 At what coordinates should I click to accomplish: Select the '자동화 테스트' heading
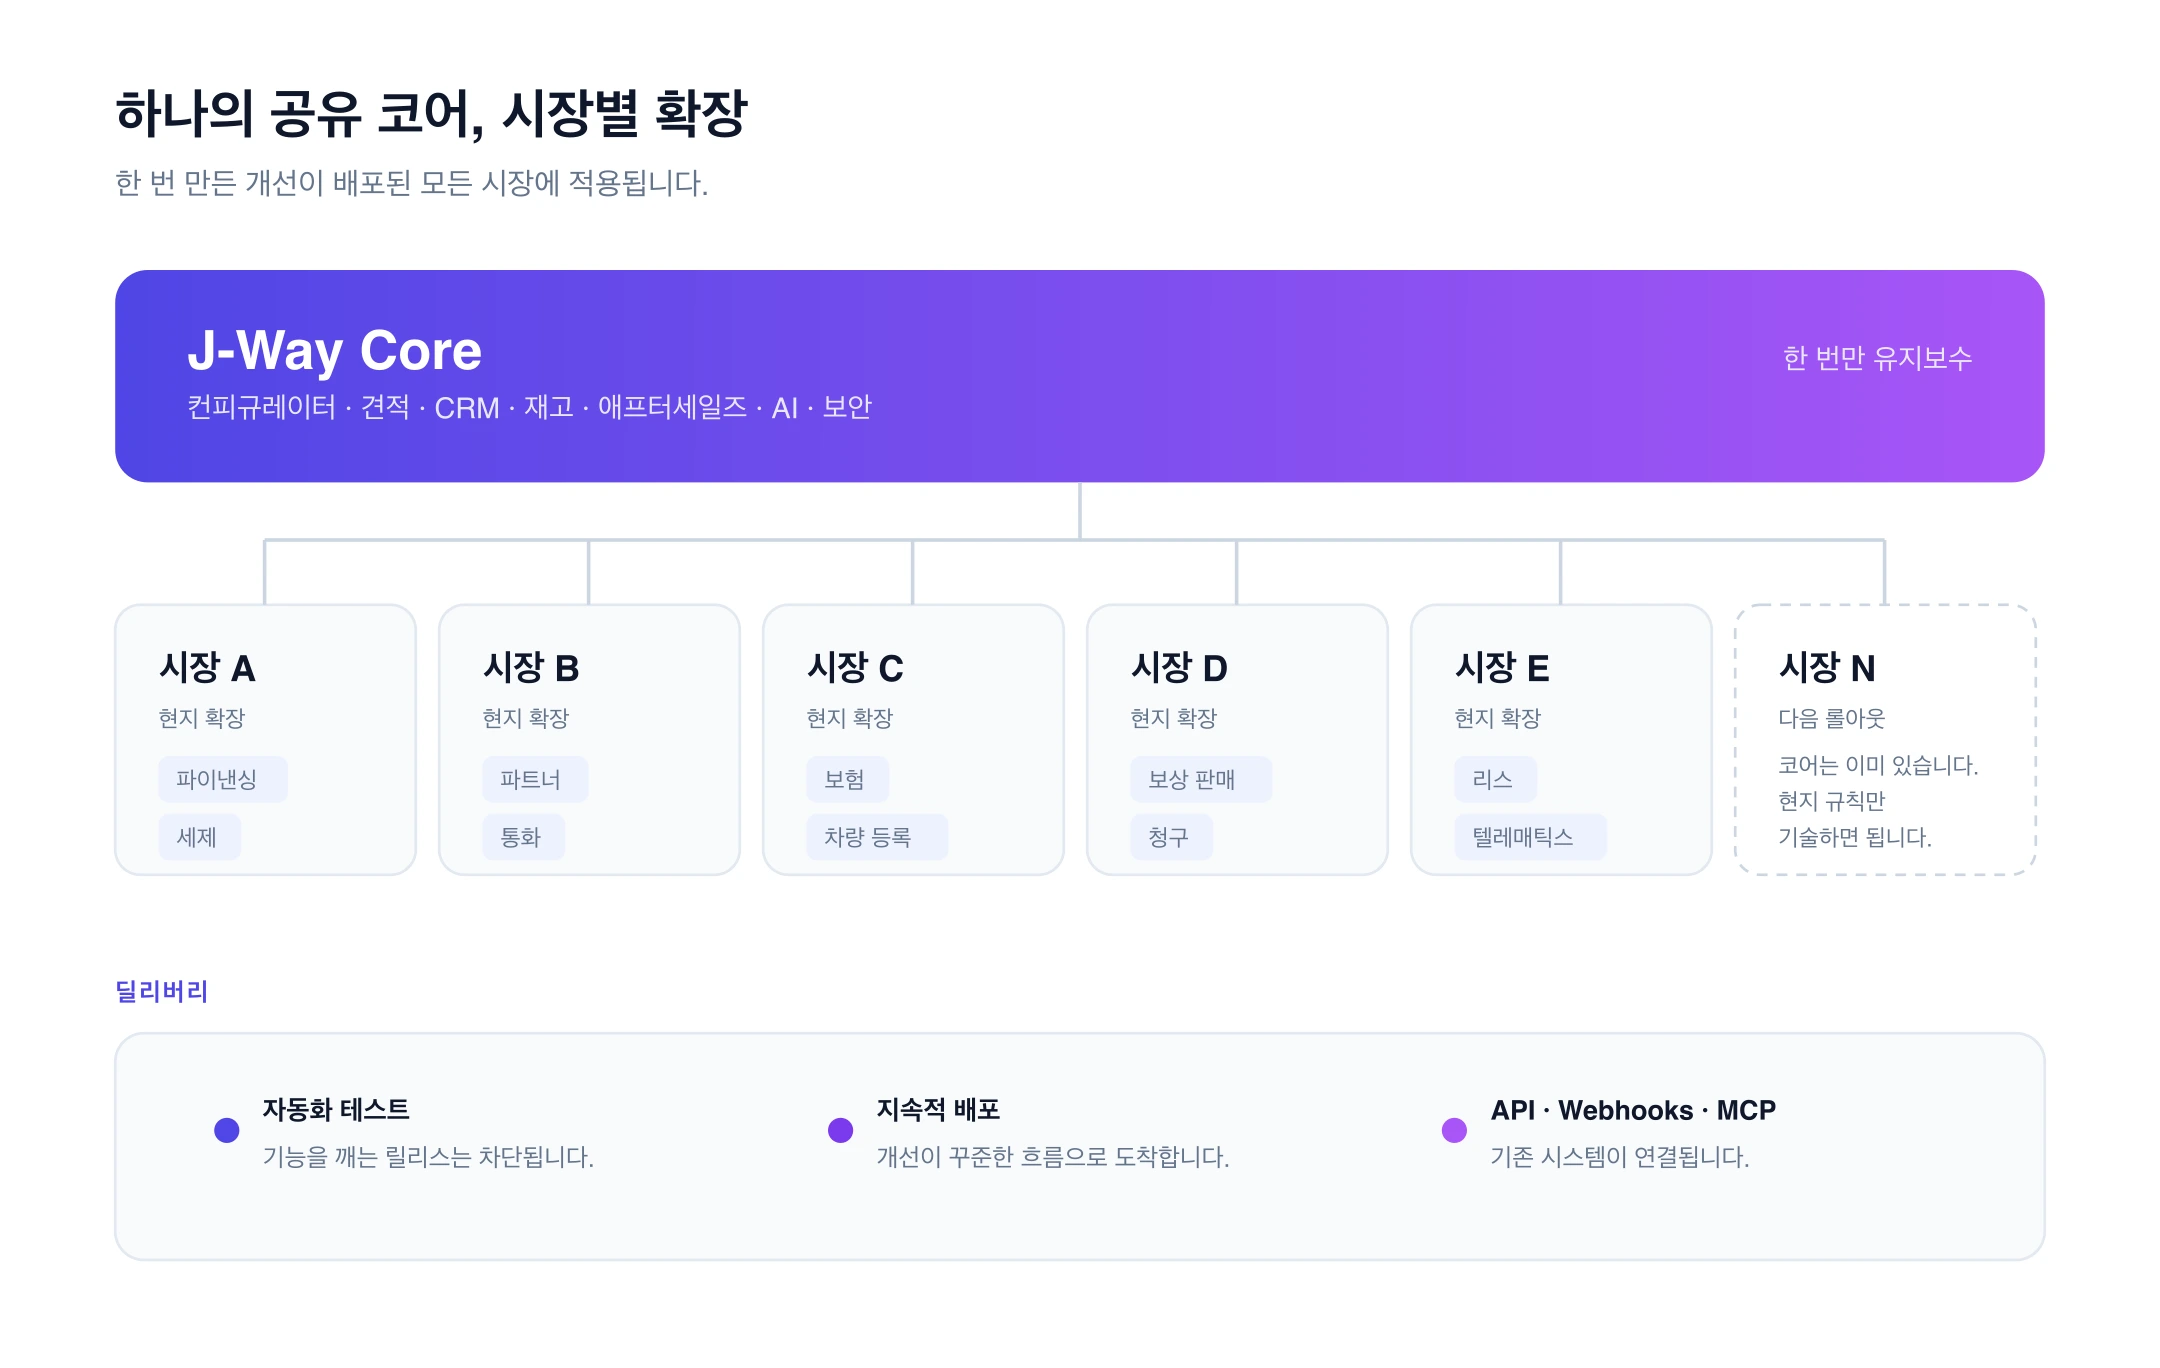[x=336, y=1109]
